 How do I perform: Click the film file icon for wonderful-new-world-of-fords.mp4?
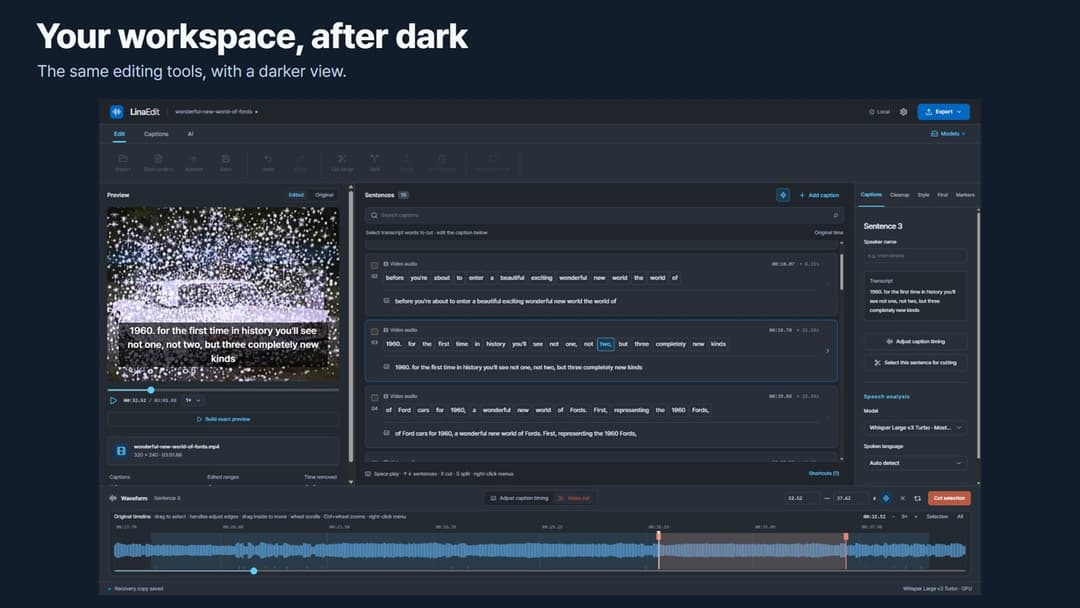coord(121,451)
